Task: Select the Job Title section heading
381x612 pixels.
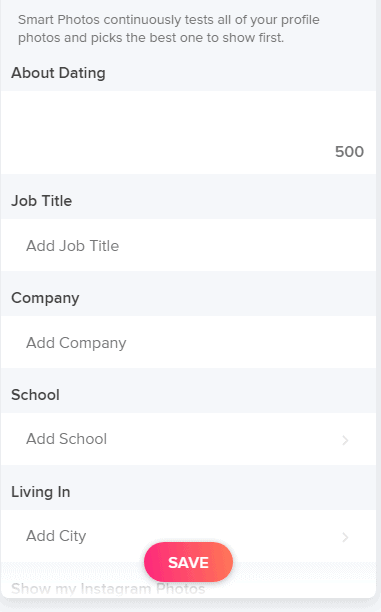Action: point(41,201)
